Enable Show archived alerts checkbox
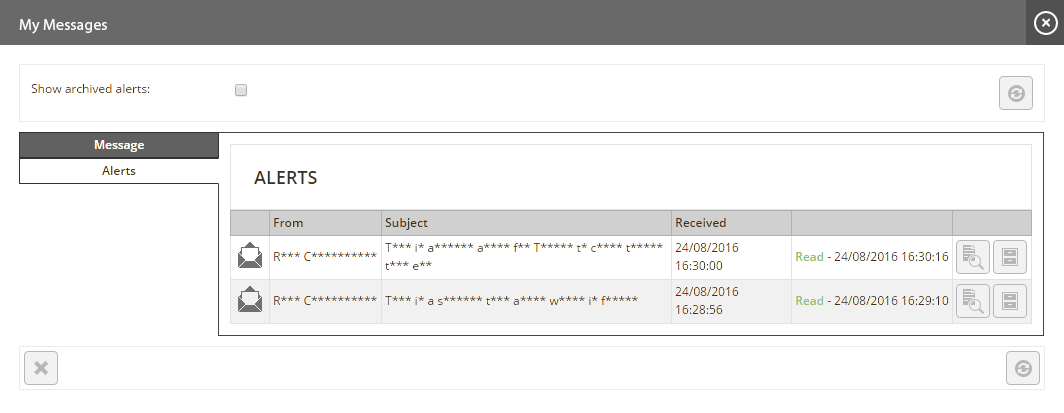Screen dimensions: 1064x413 pos(241,90)
